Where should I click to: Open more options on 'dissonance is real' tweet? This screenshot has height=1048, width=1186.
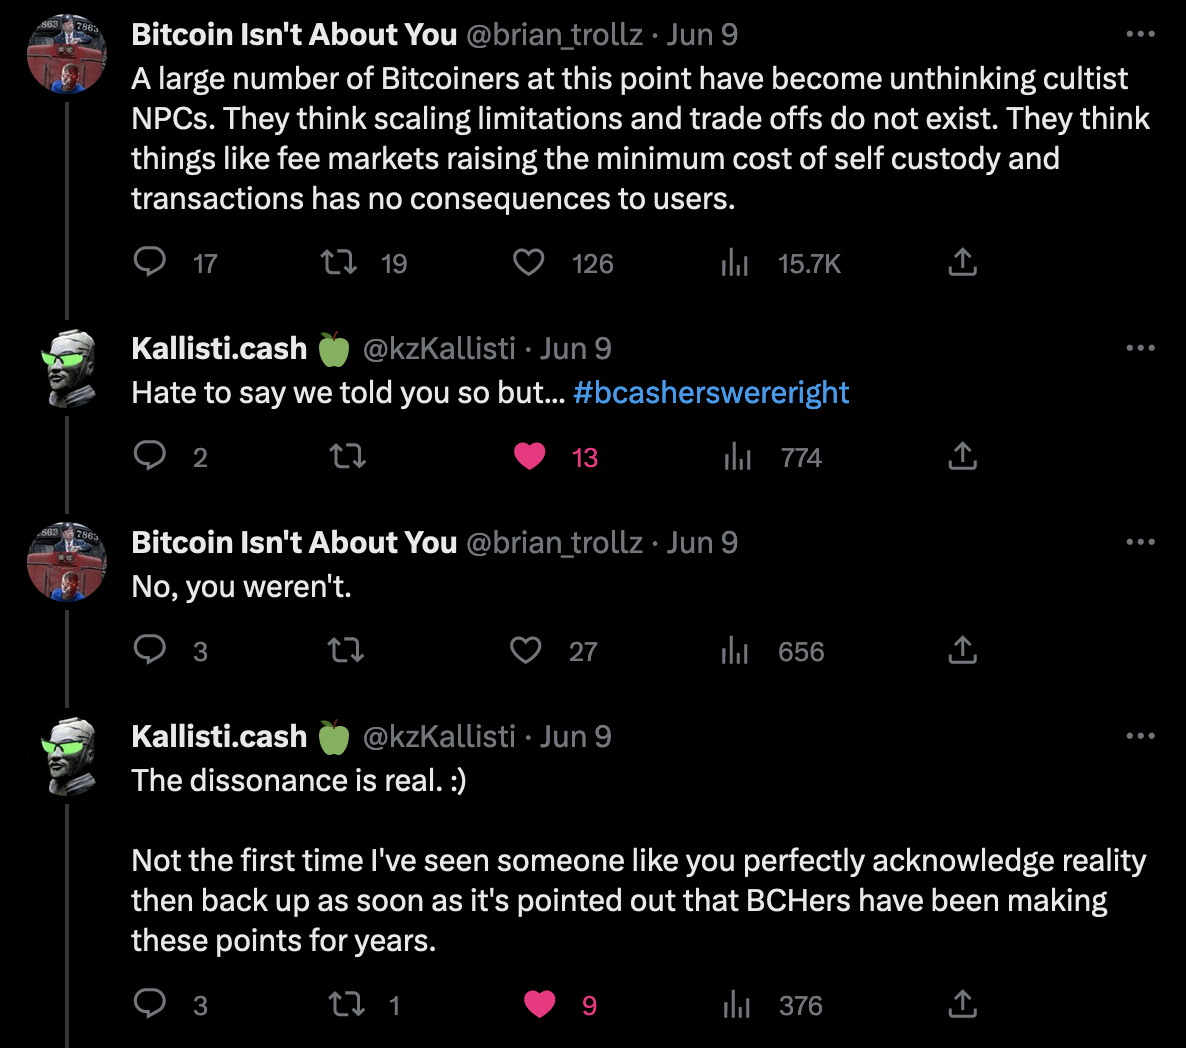[1140, 736]
